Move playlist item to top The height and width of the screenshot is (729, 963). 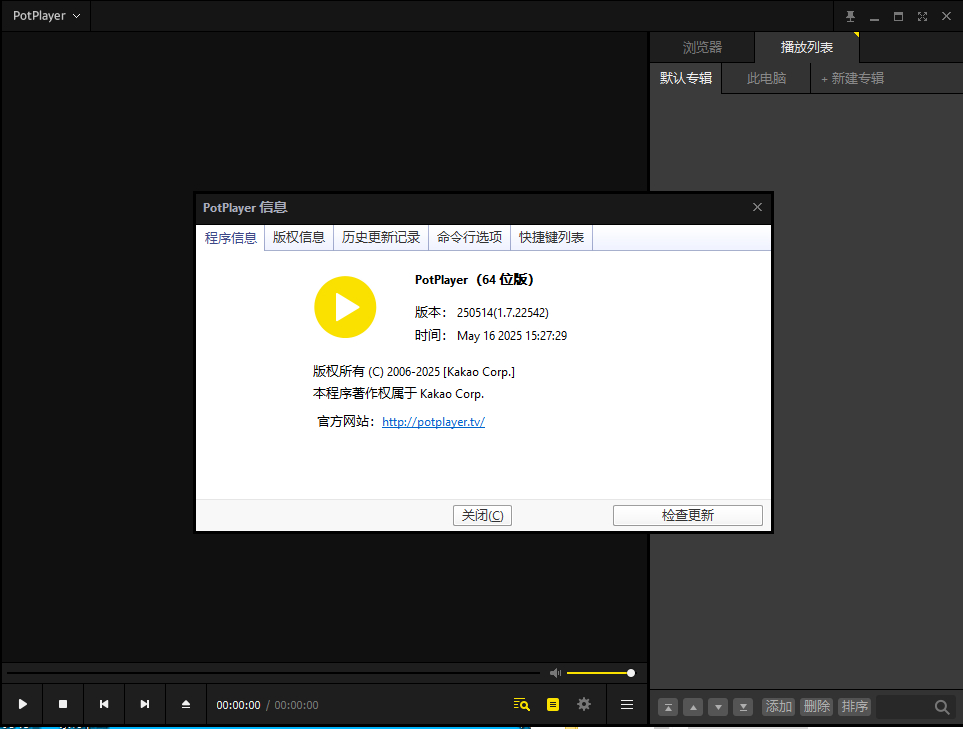pos(668,708)
